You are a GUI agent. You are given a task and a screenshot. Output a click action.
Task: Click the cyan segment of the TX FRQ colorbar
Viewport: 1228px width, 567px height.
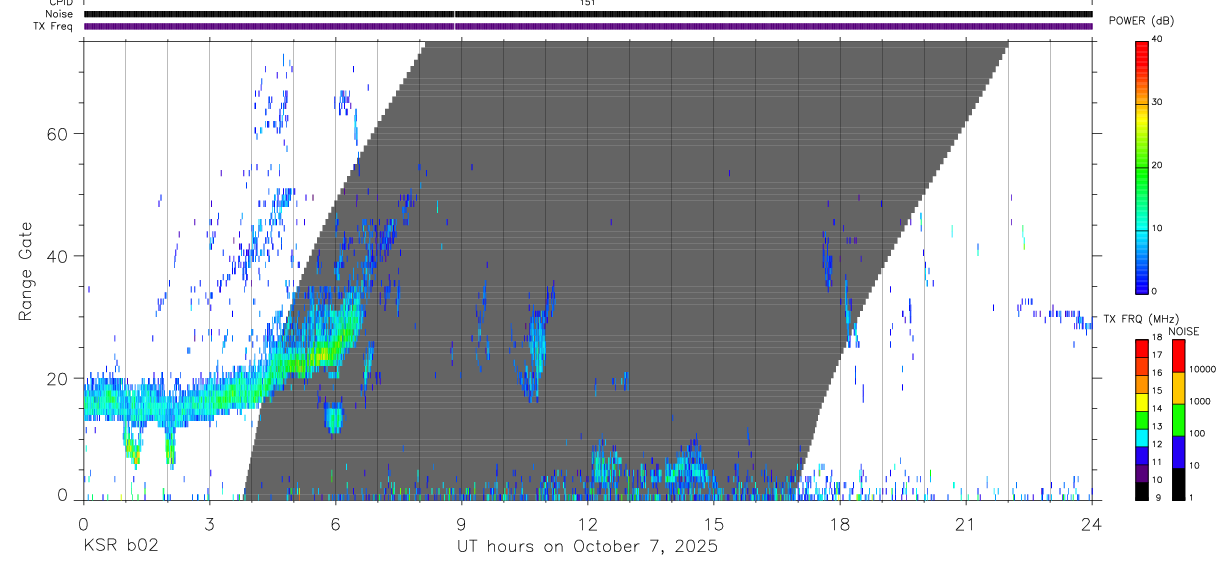click(x=1142, y=437)
